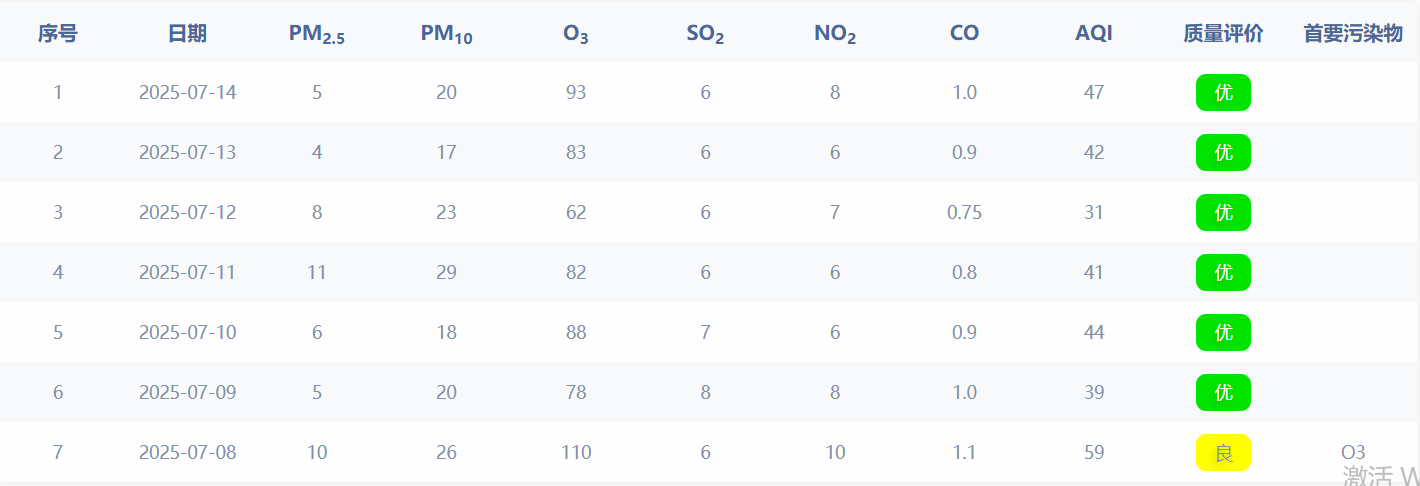Click the PM2.5 column header
This screenshot has height=486, width=1420.
click(x=317, y=34)
